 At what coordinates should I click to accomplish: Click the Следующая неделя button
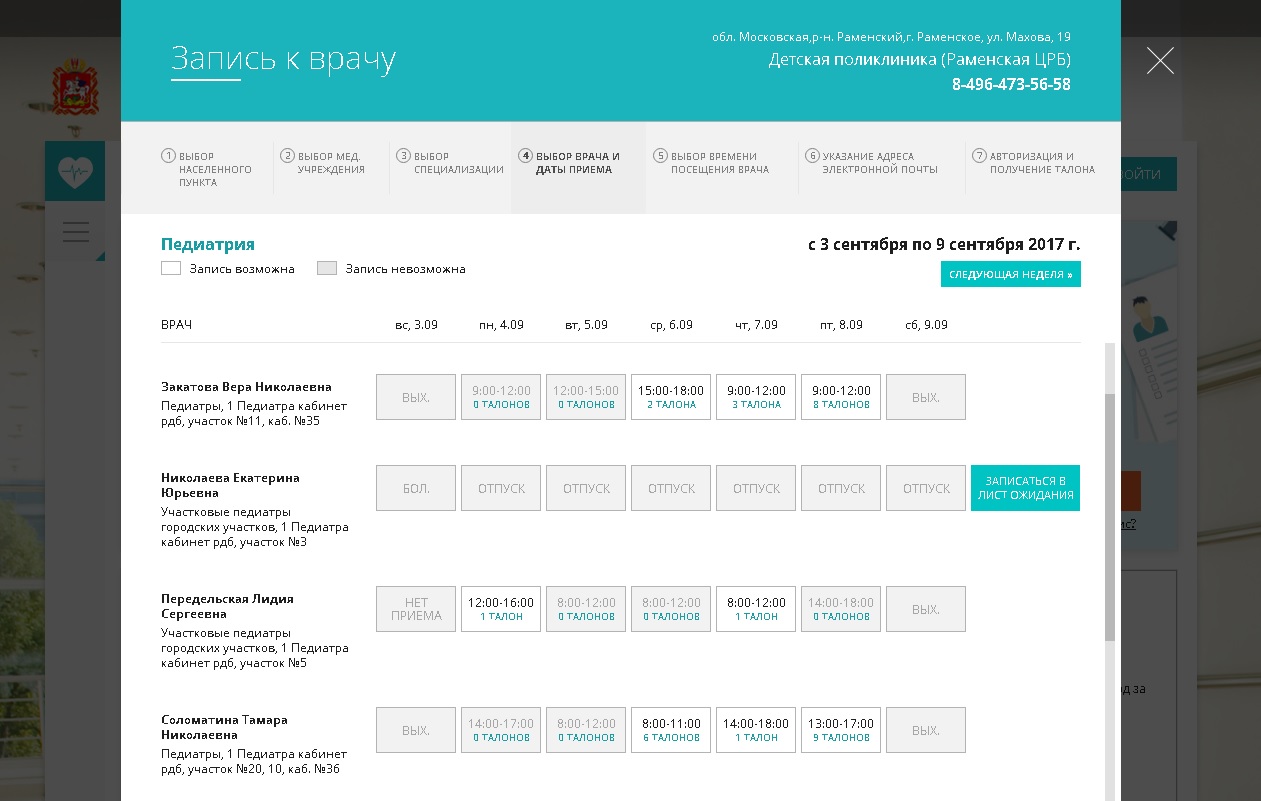(1010, 274)
